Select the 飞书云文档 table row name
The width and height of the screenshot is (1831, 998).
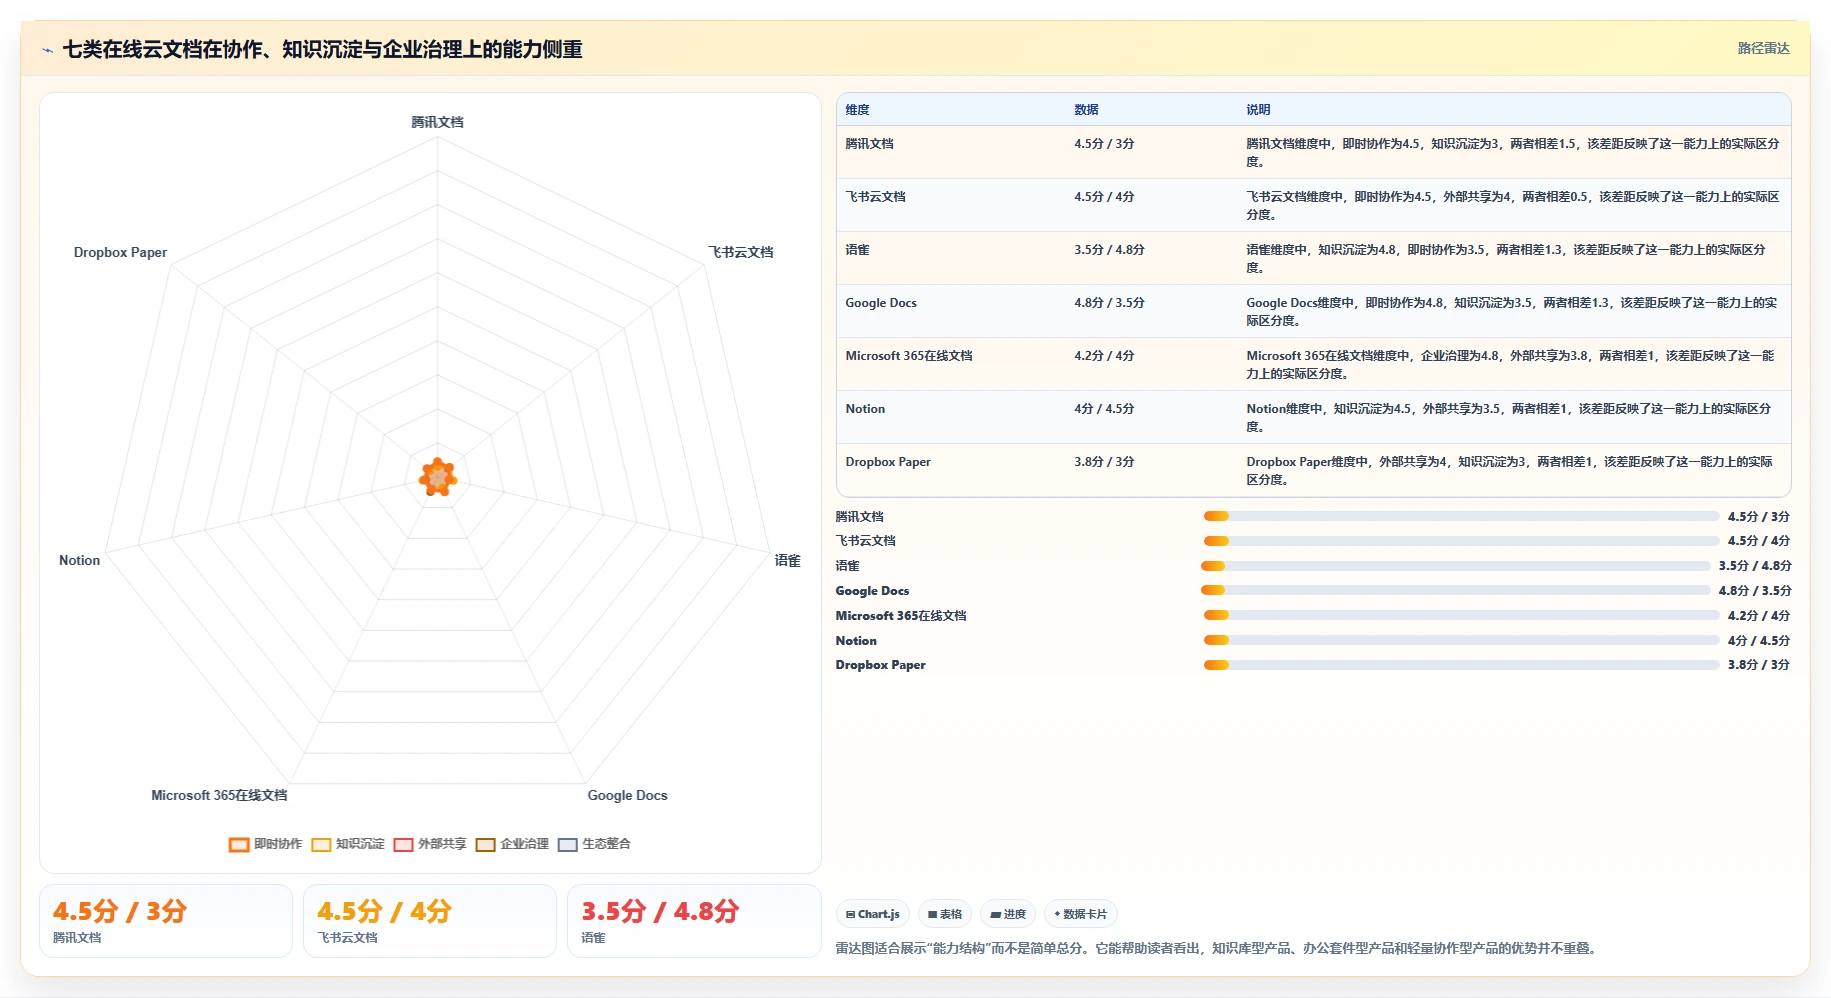875,197
